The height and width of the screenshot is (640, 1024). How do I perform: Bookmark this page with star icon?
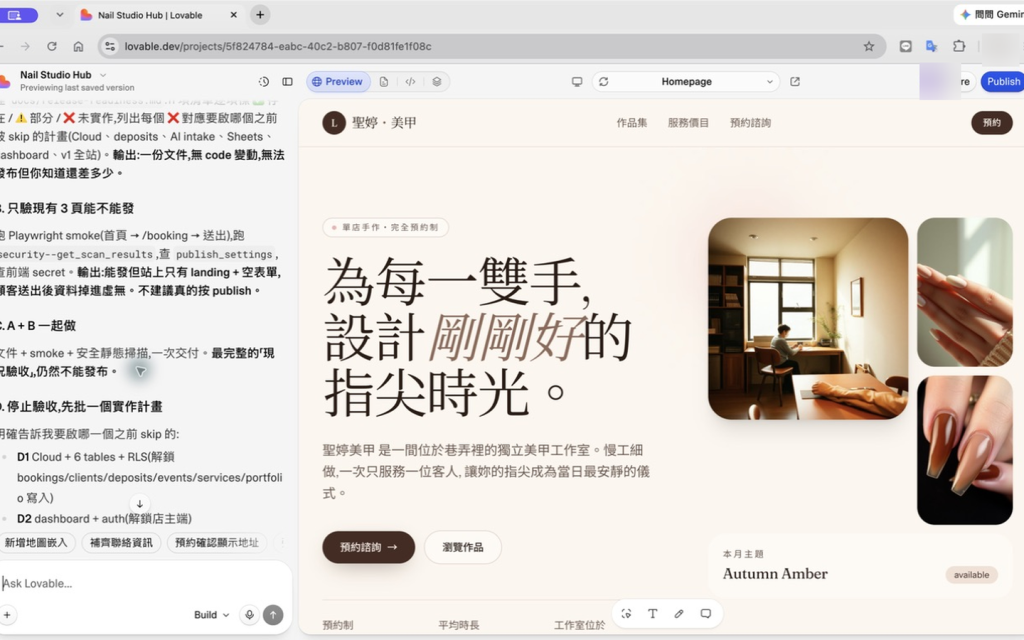869,46
